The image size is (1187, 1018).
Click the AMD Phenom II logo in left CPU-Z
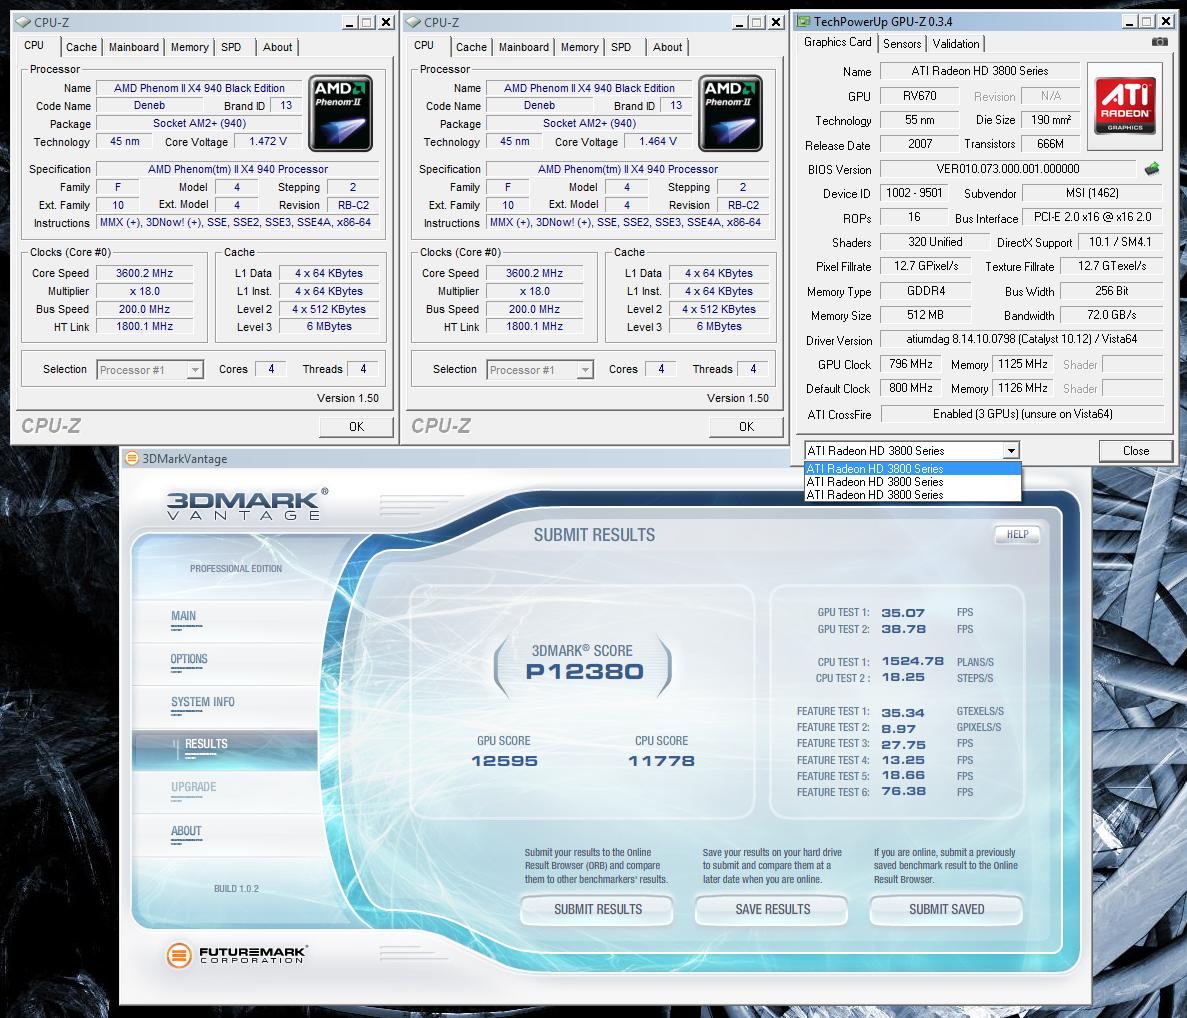coord(342,112)
